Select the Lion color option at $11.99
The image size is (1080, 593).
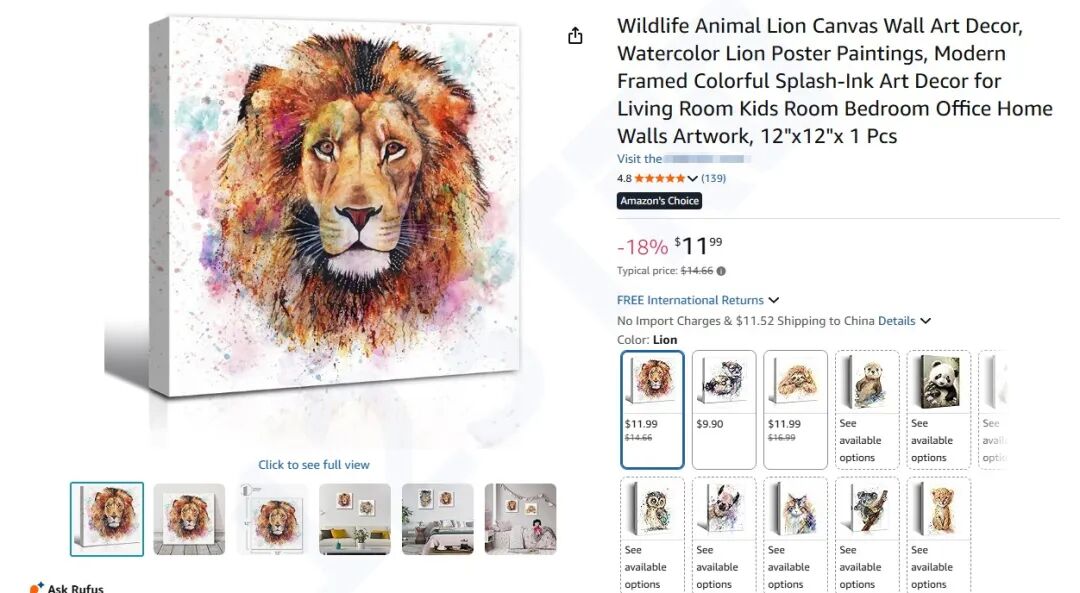point(652,409)
